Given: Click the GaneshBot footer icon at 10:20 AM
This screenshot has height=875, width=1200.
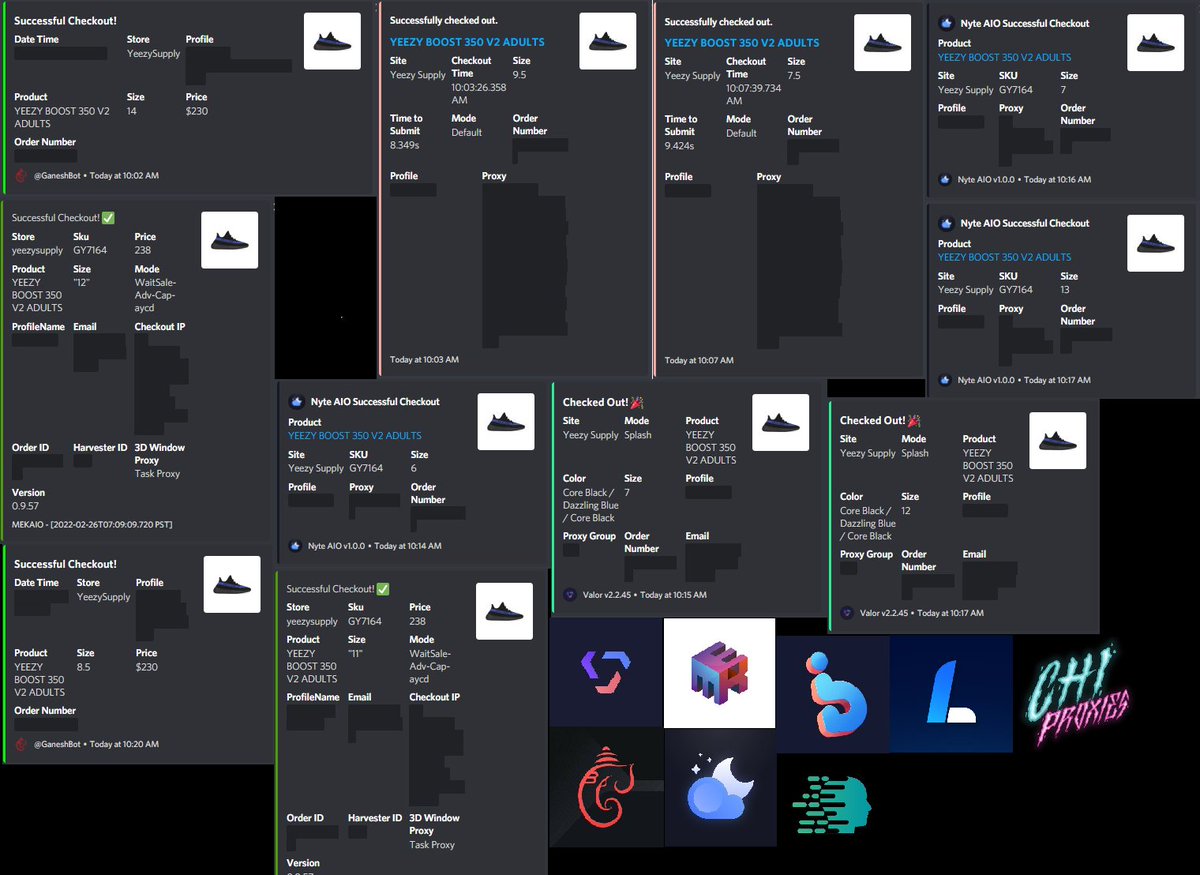Looking at the screenshot, I should pos(21,744).
